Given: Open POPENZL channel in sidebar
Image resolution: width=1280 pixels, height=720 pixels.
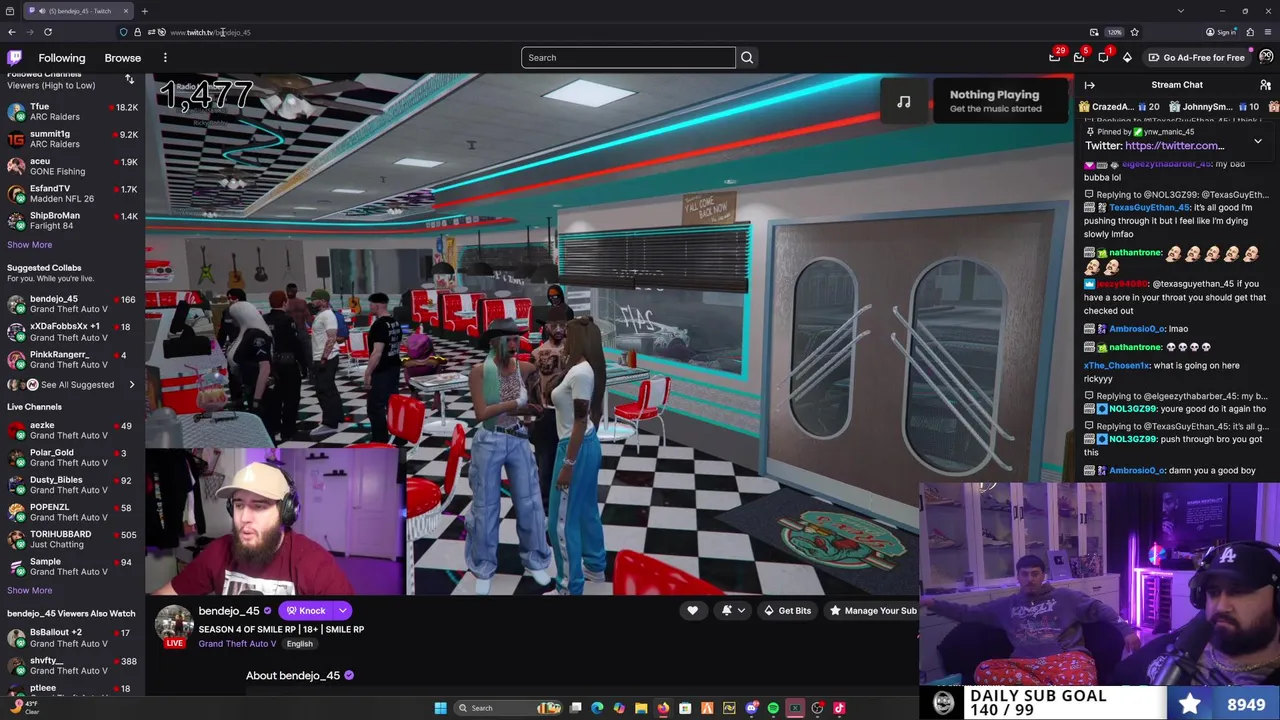Looking at the screenshot, I should click(x=72, y=512).
